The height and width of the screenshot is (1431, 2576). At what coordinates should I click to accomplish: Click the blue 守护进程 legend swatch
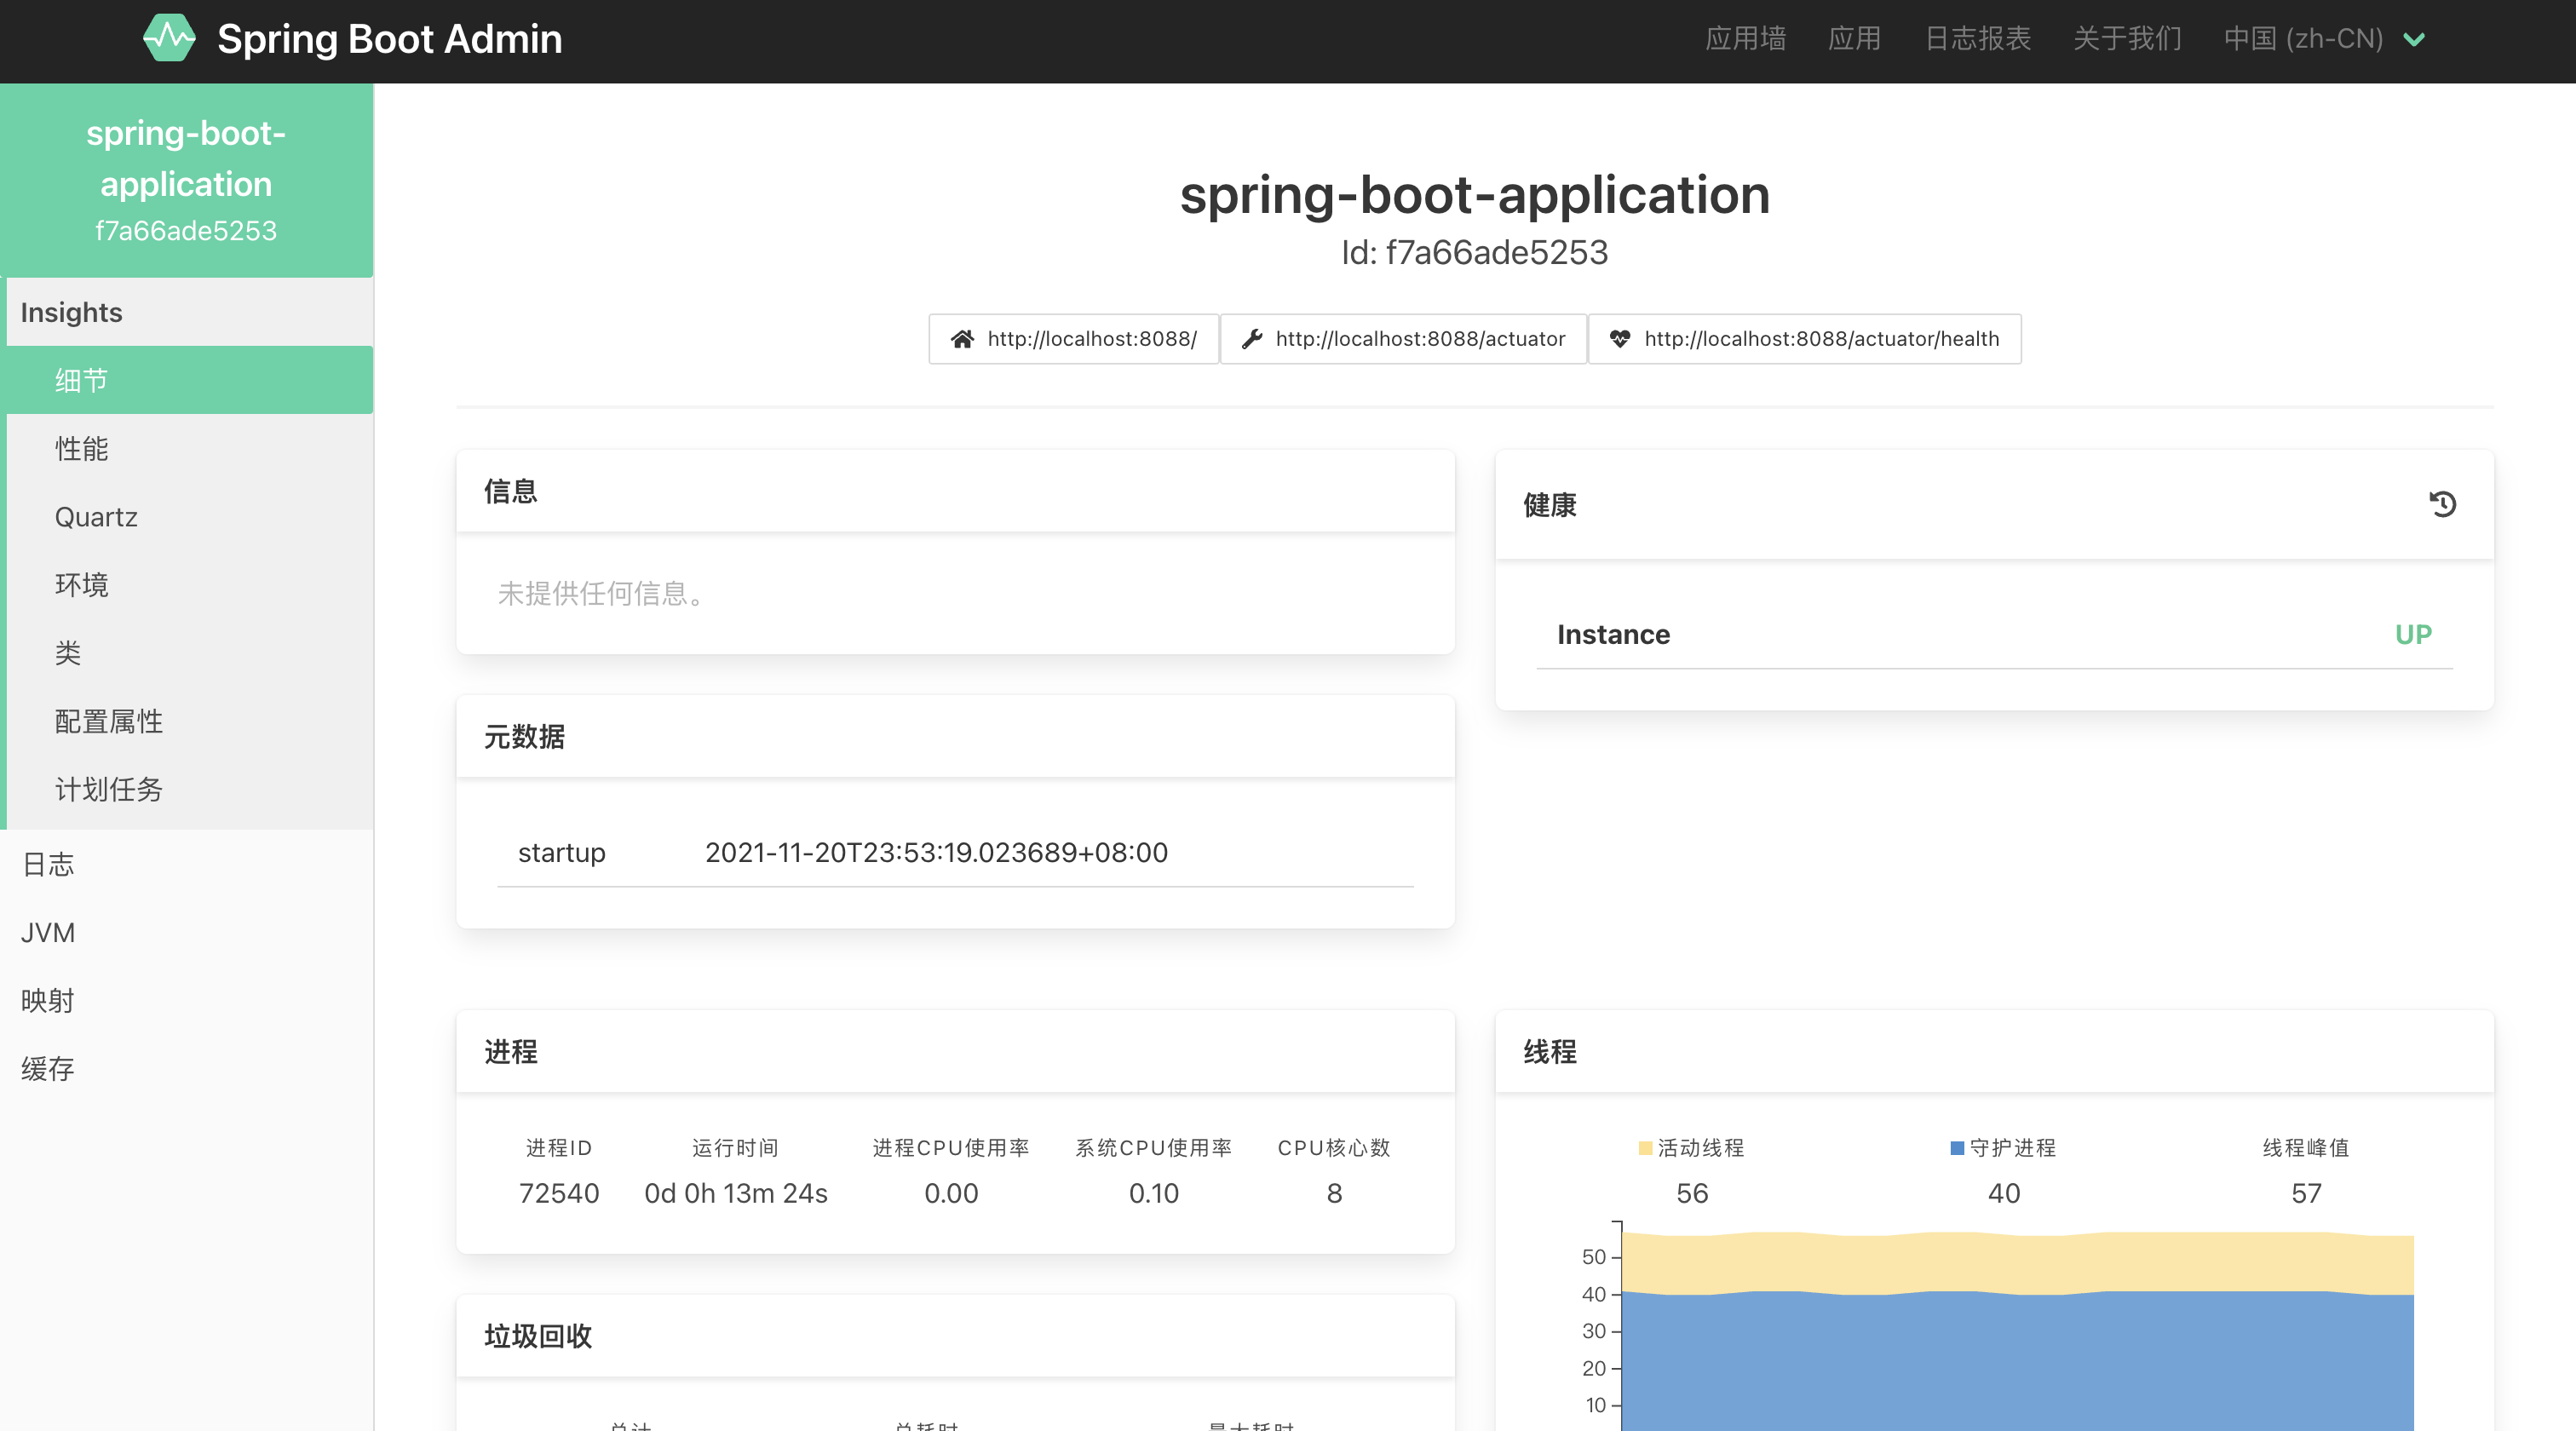pyautogui.click(x=1957, y=1148)
